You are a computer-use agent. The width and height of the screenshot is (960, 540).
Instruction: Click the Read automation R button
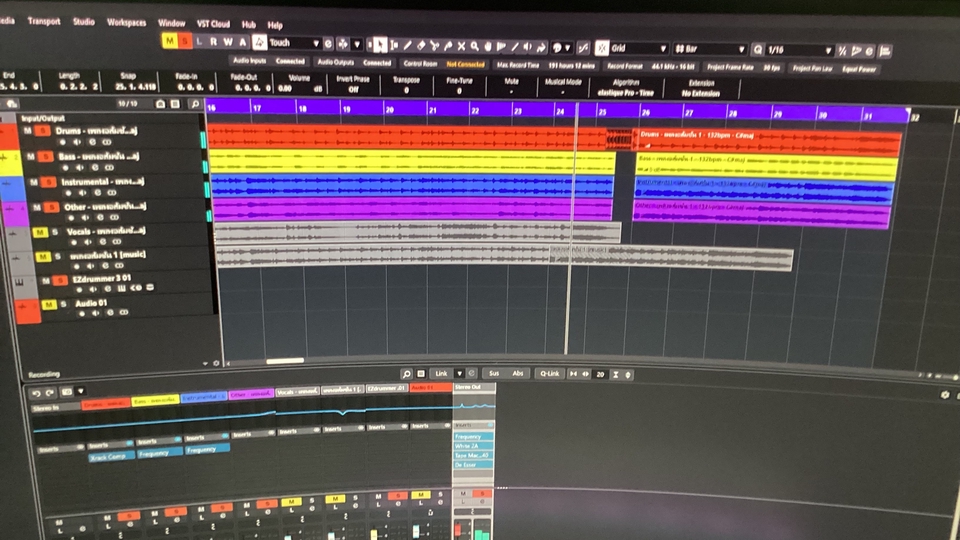213,42
